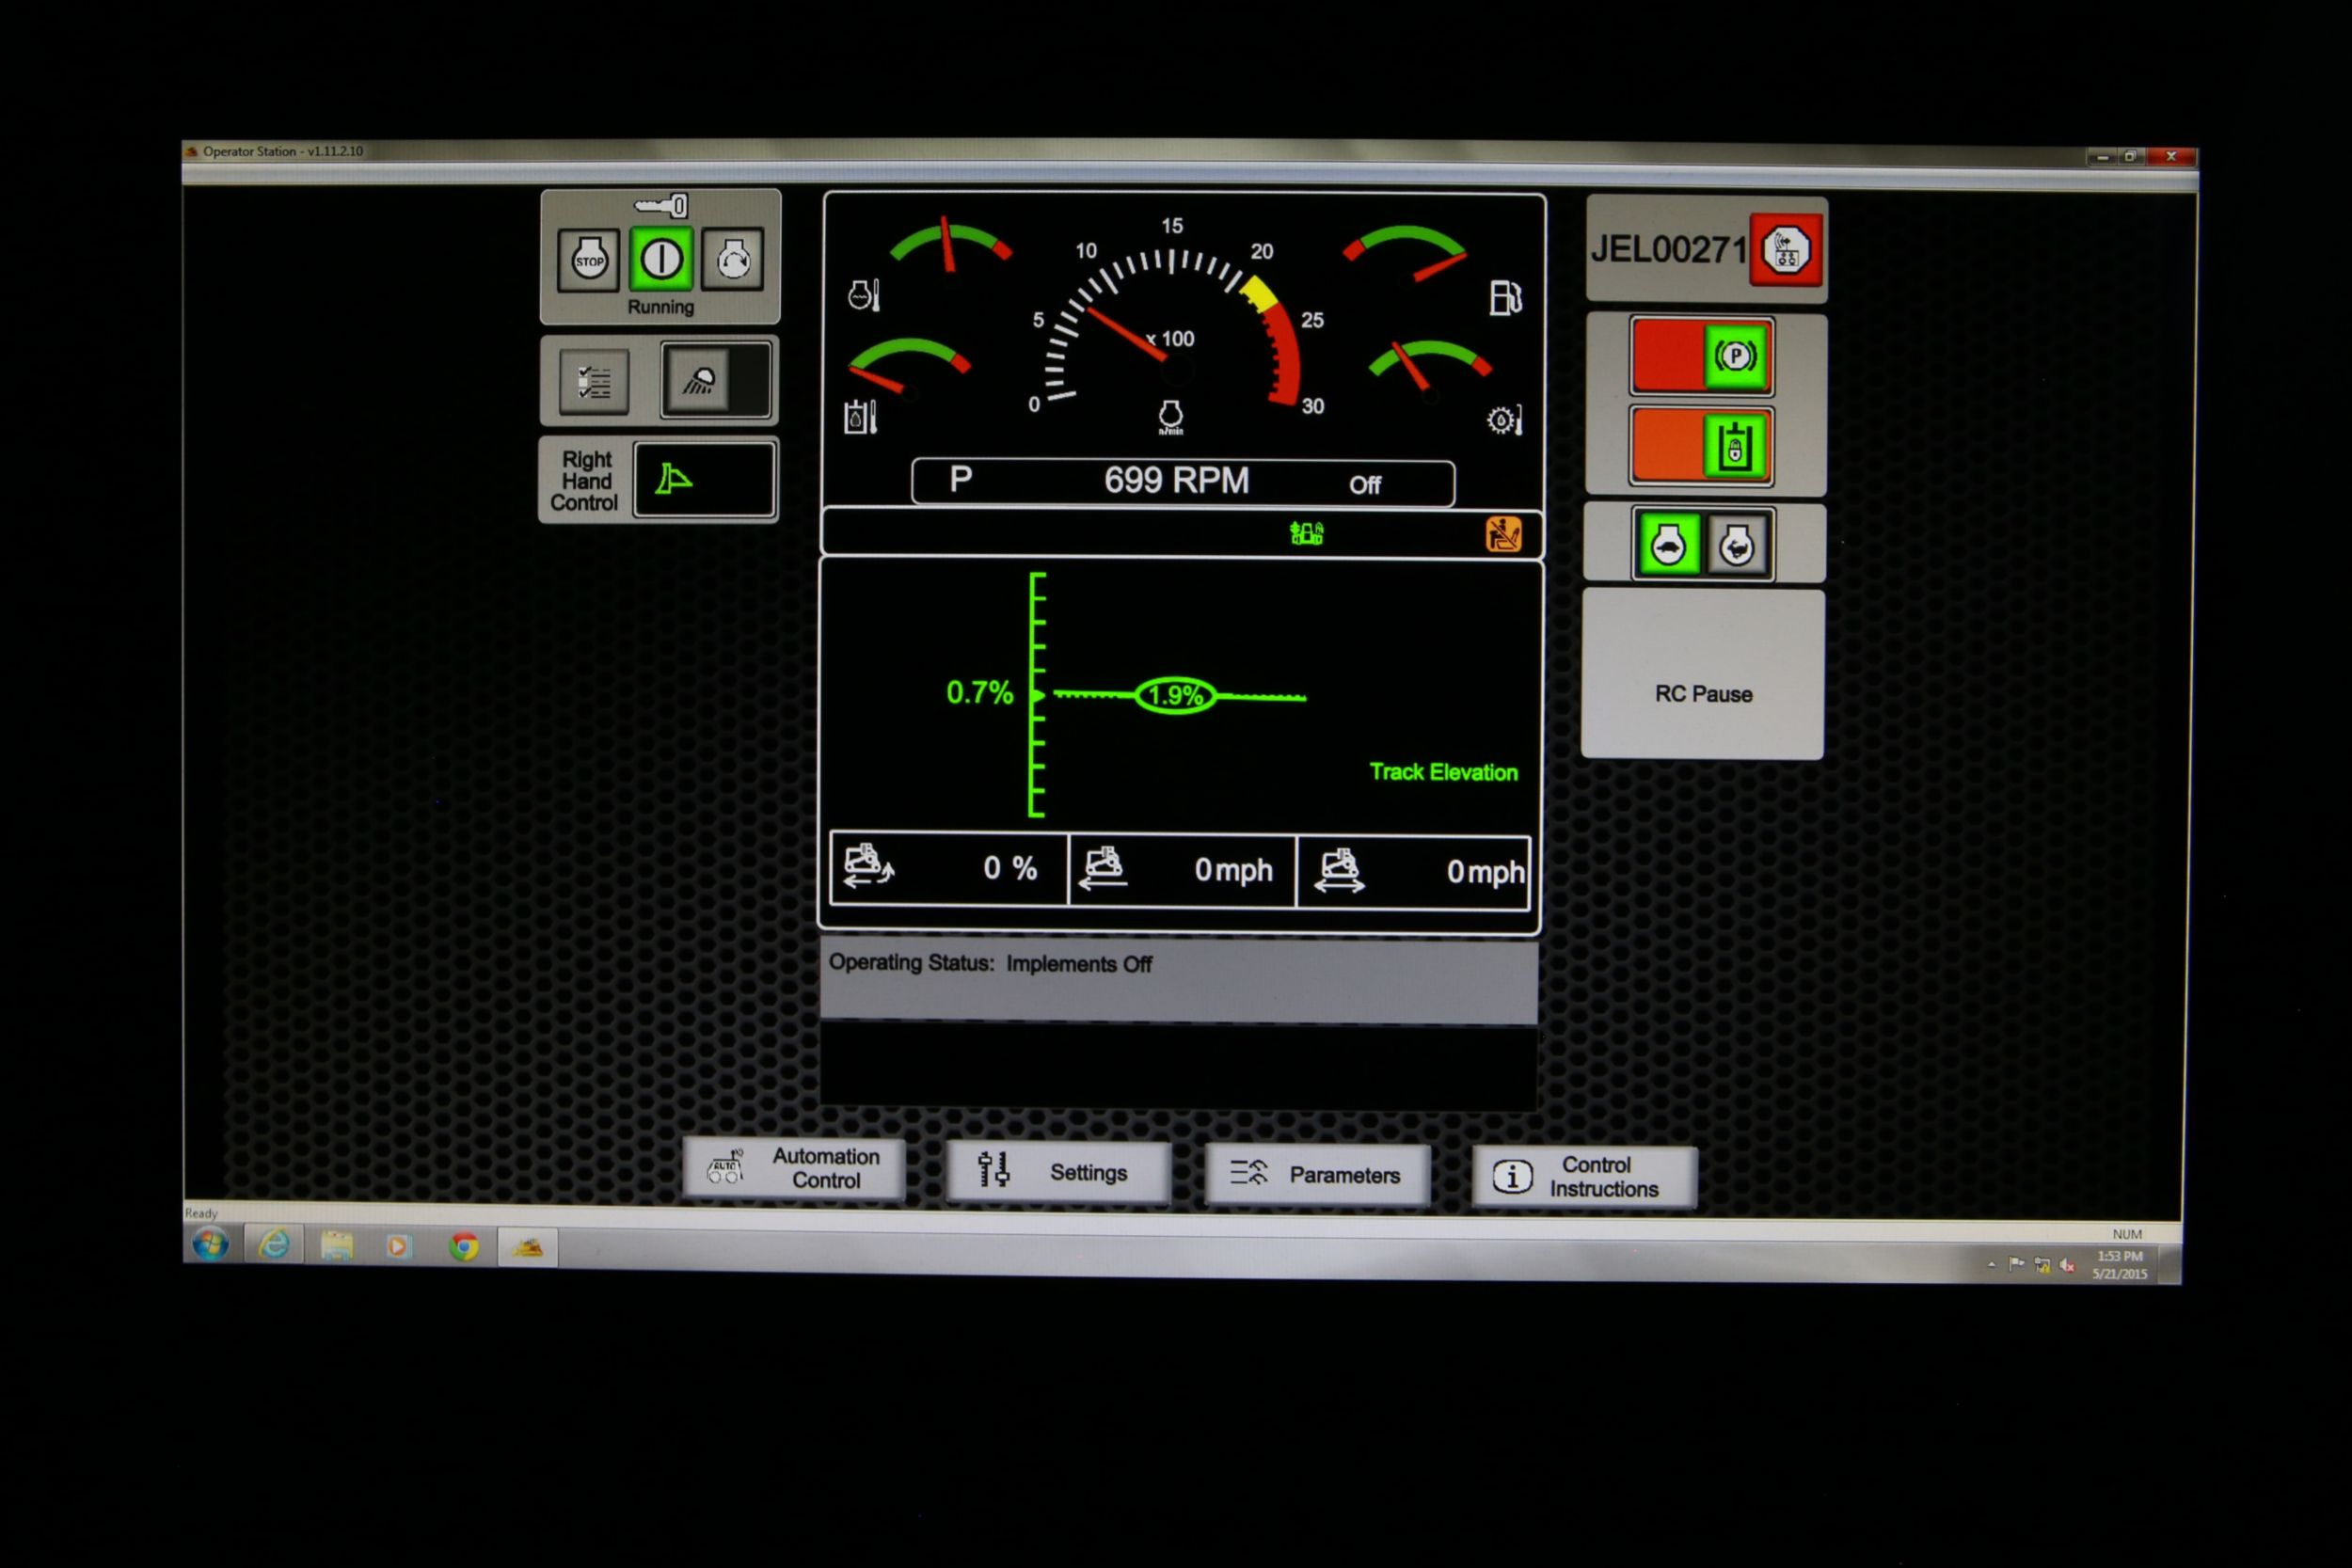Click the 1.9% track elevation indicator
Screen dimensions: 2352x1568
[1175, 695]
